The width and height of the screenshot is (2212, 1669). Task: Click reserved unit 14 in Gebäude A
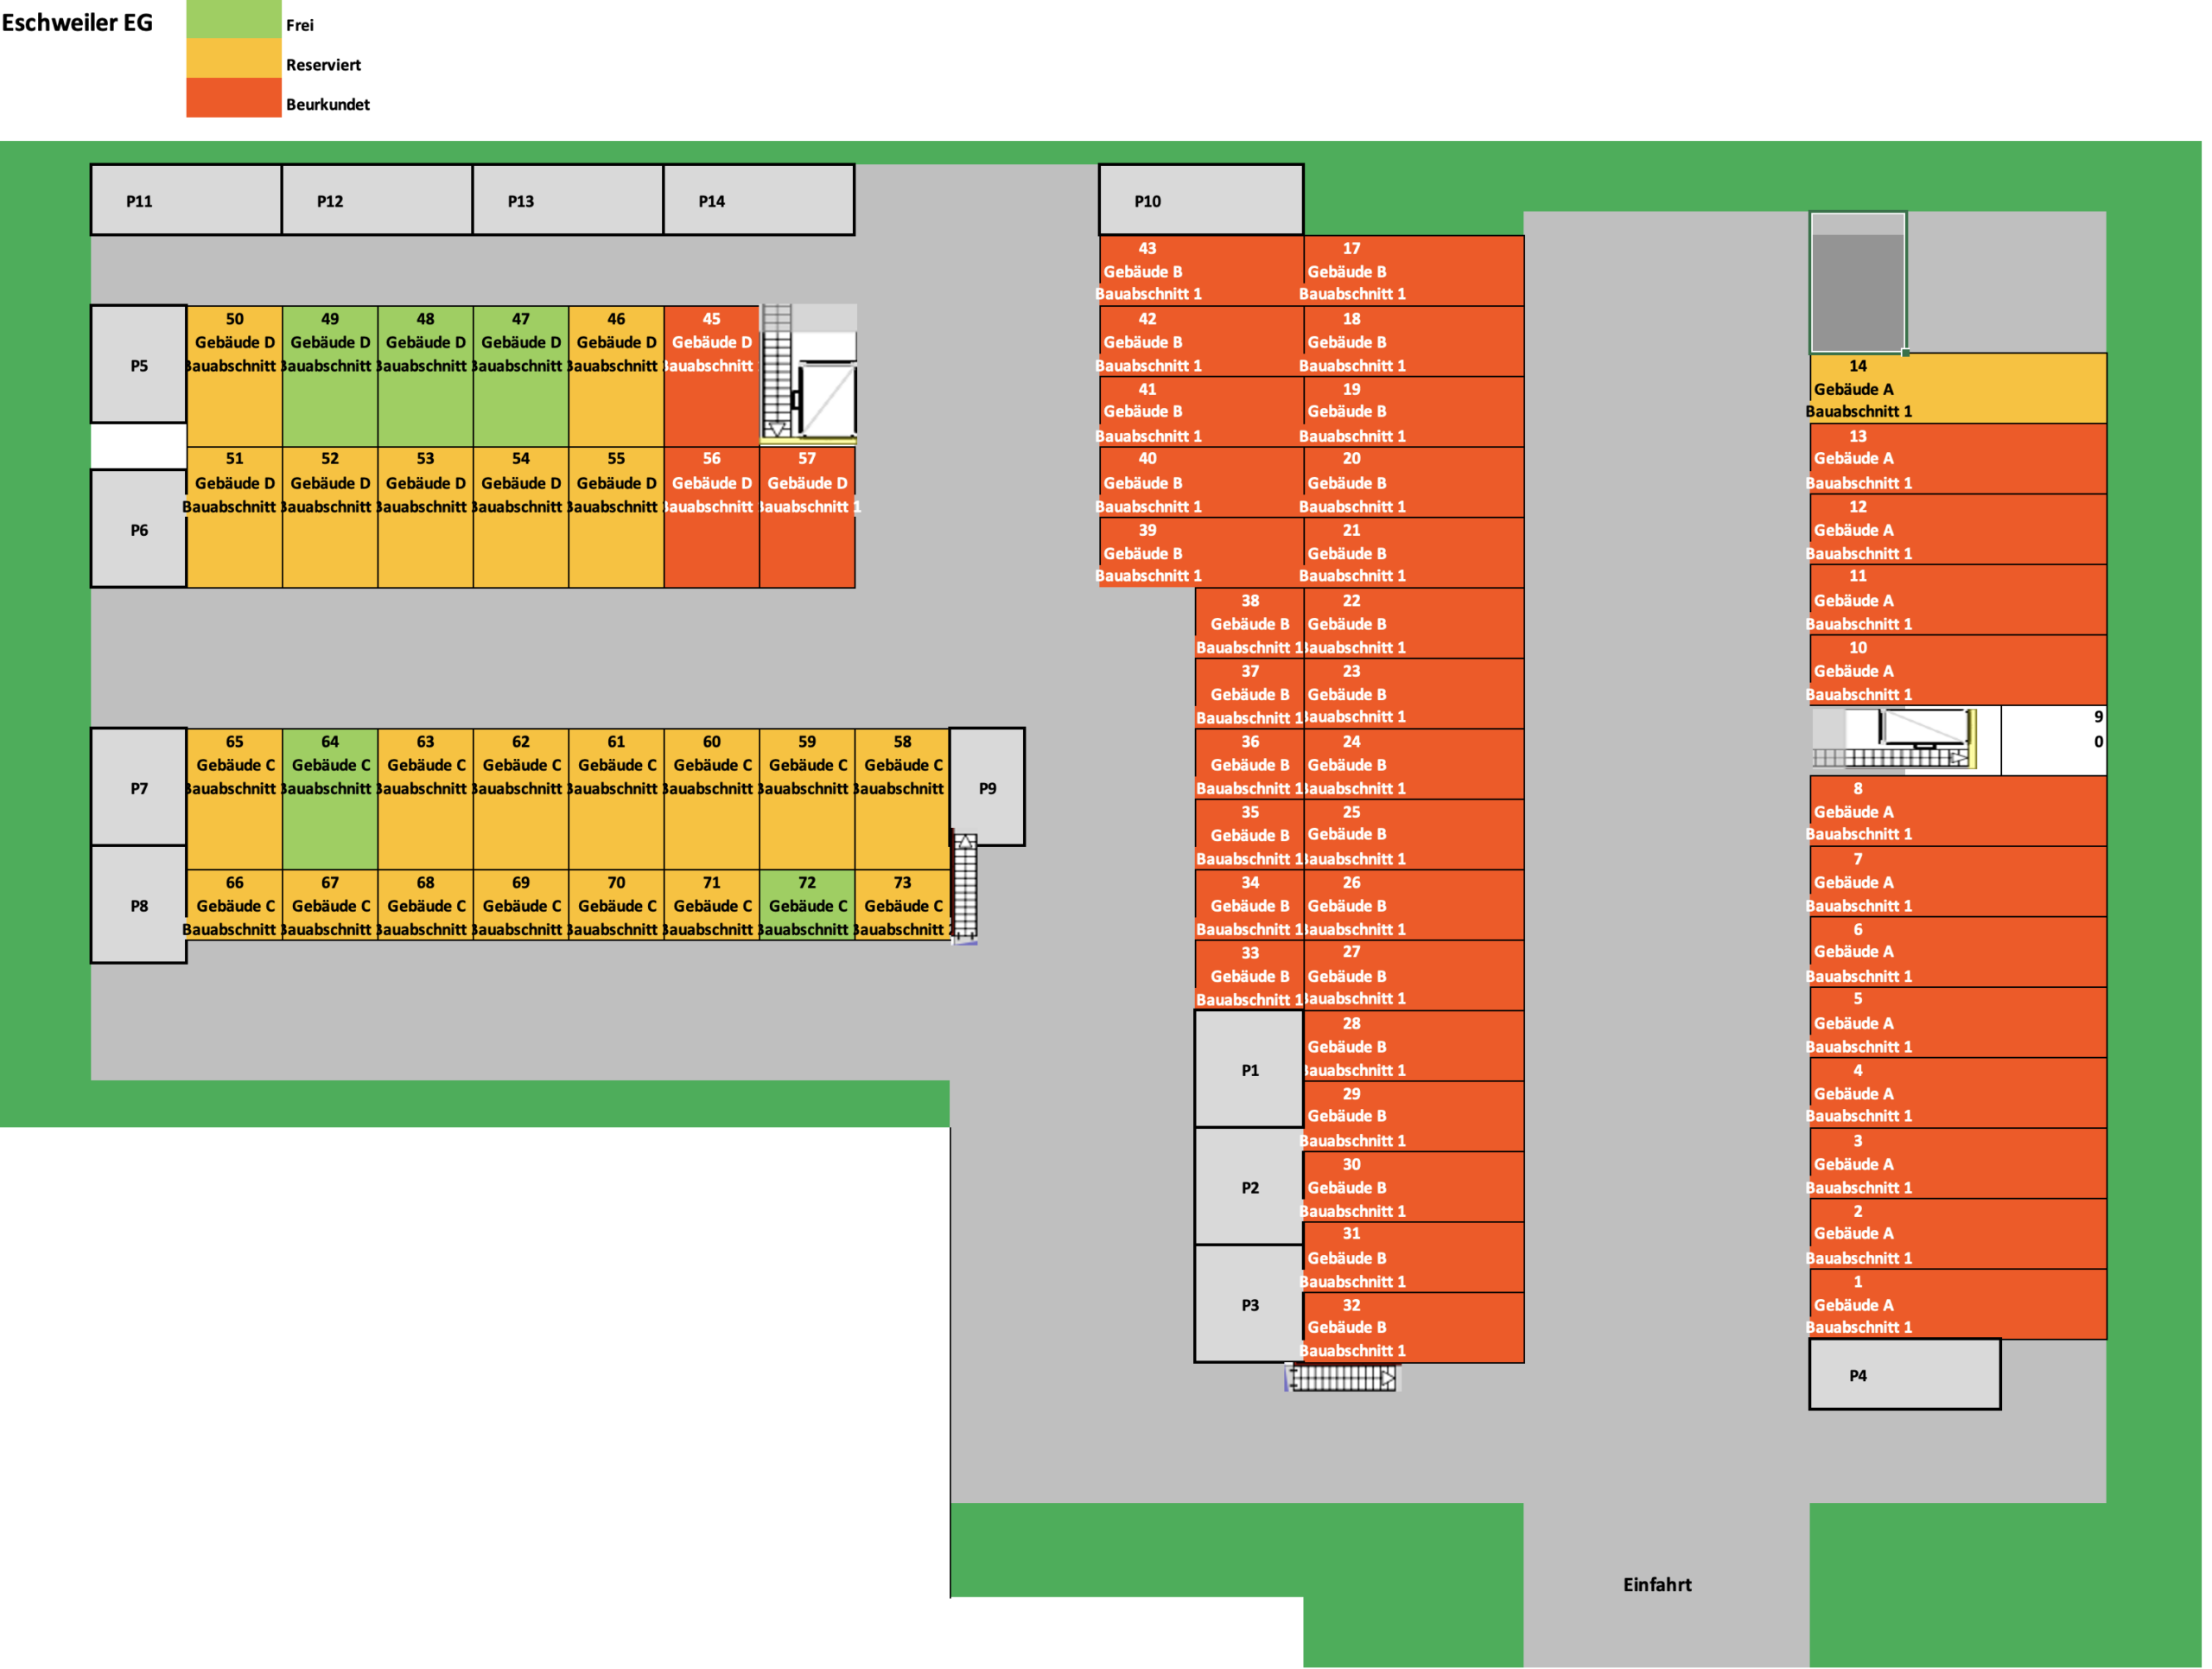click(x=1957, y=388)
